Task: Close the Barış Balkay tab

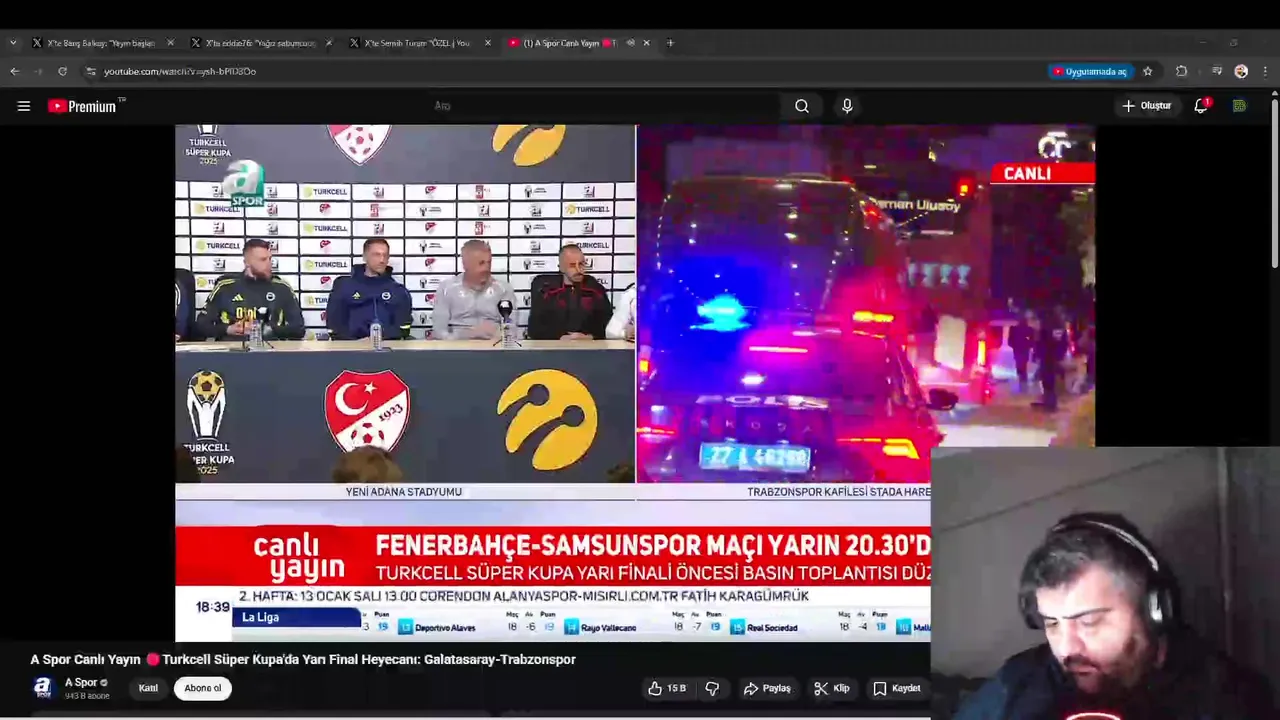Action: point(170,43)
